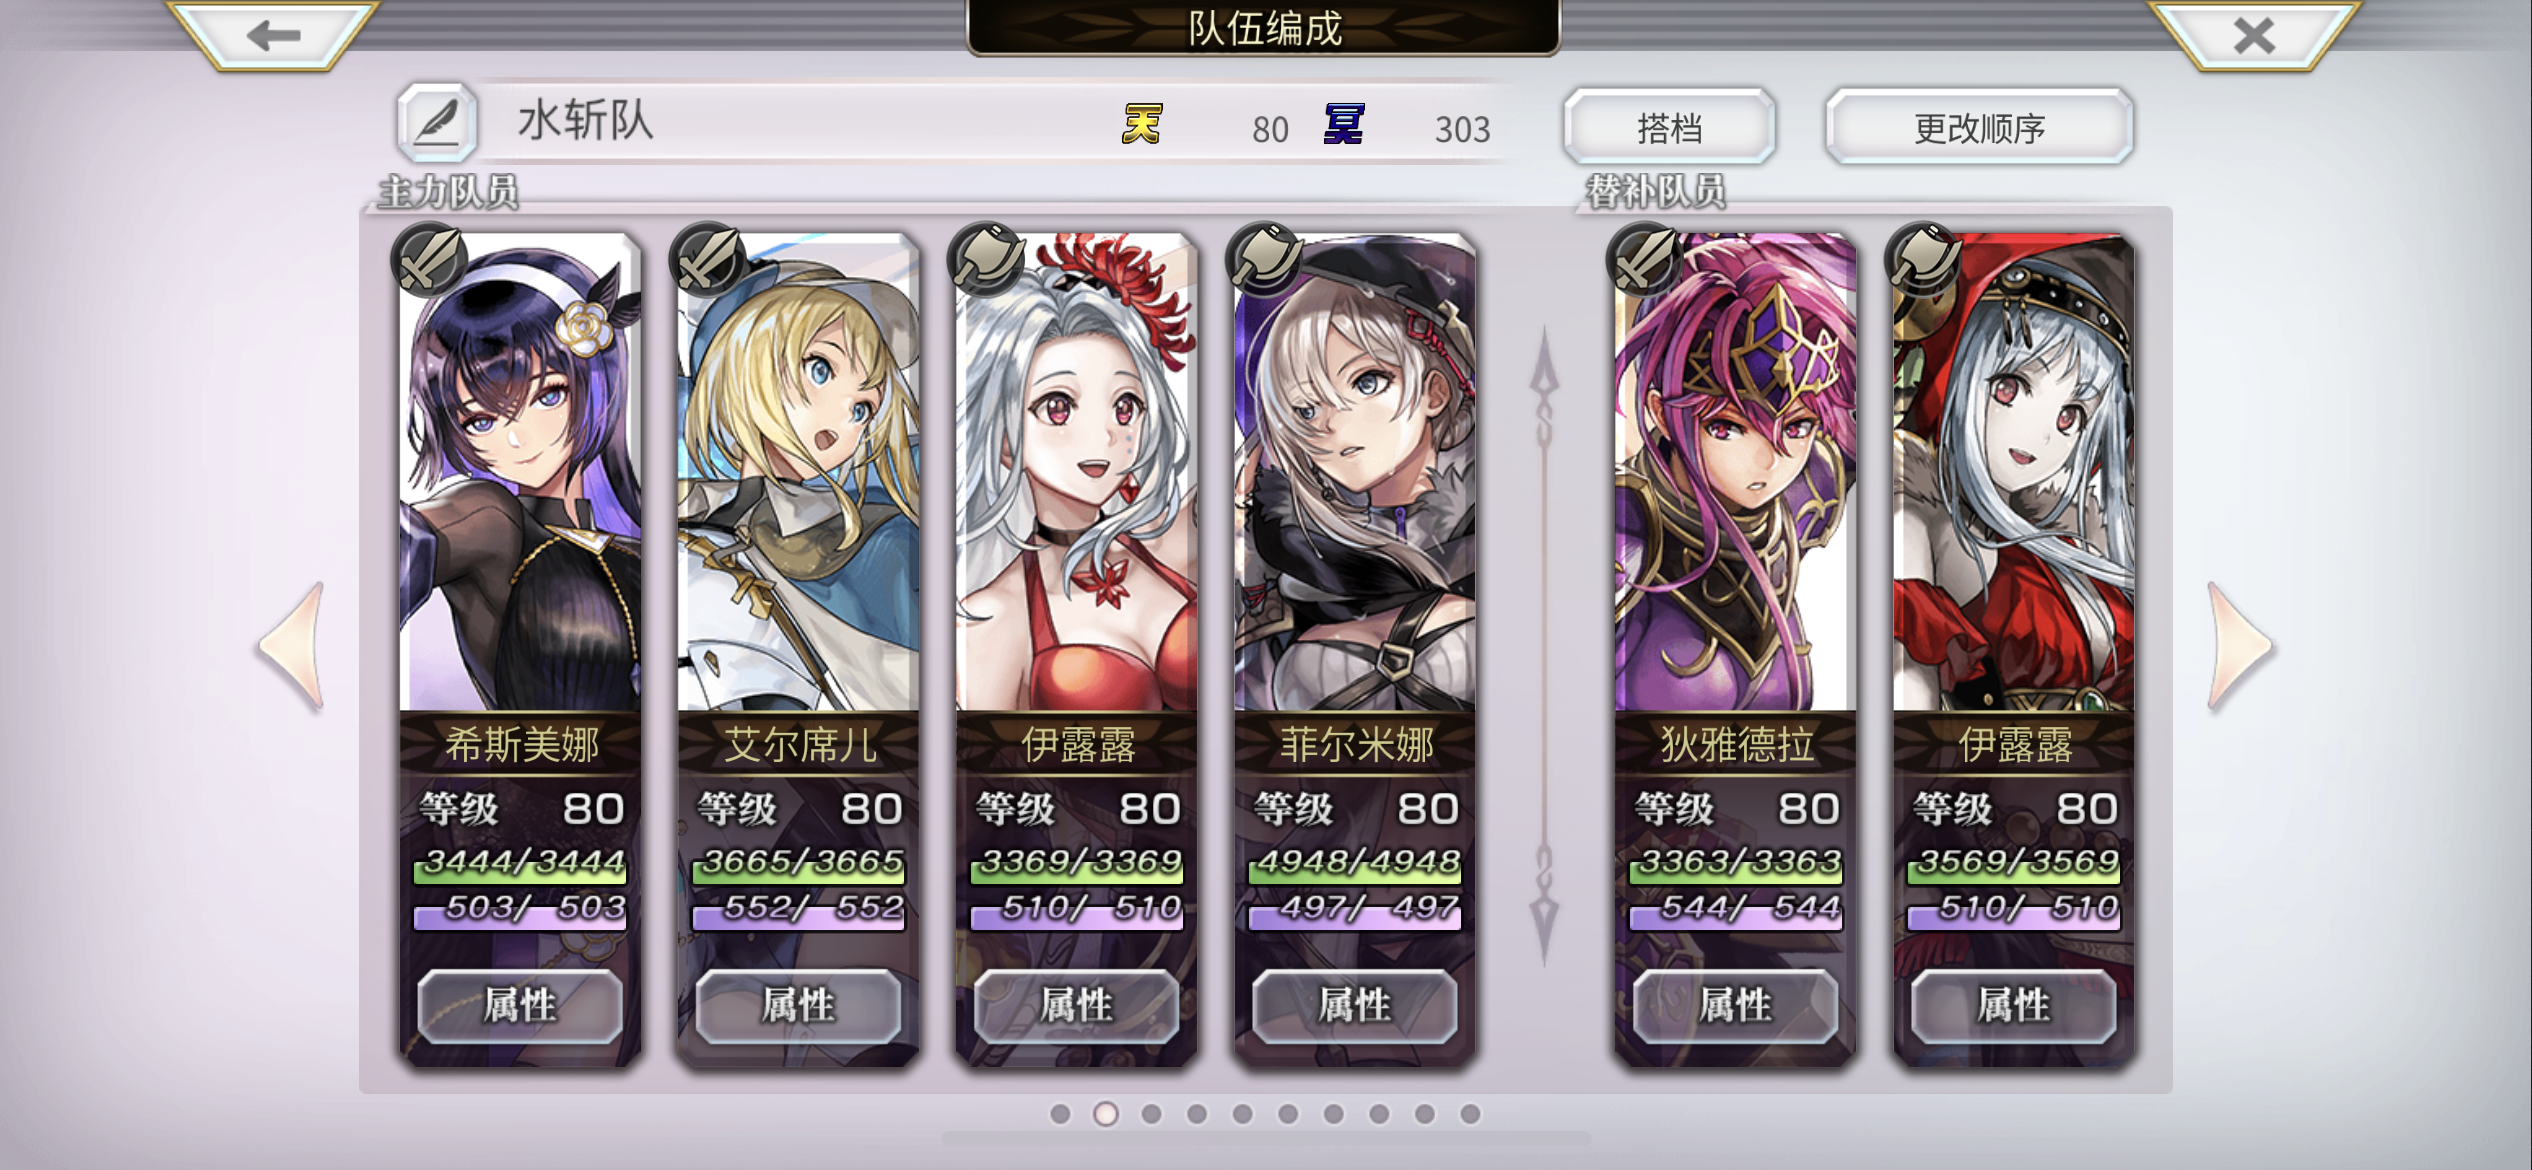Screen dimensions: 2532x1170
Task: Click the back arrow button
Action: pos(273,36)
